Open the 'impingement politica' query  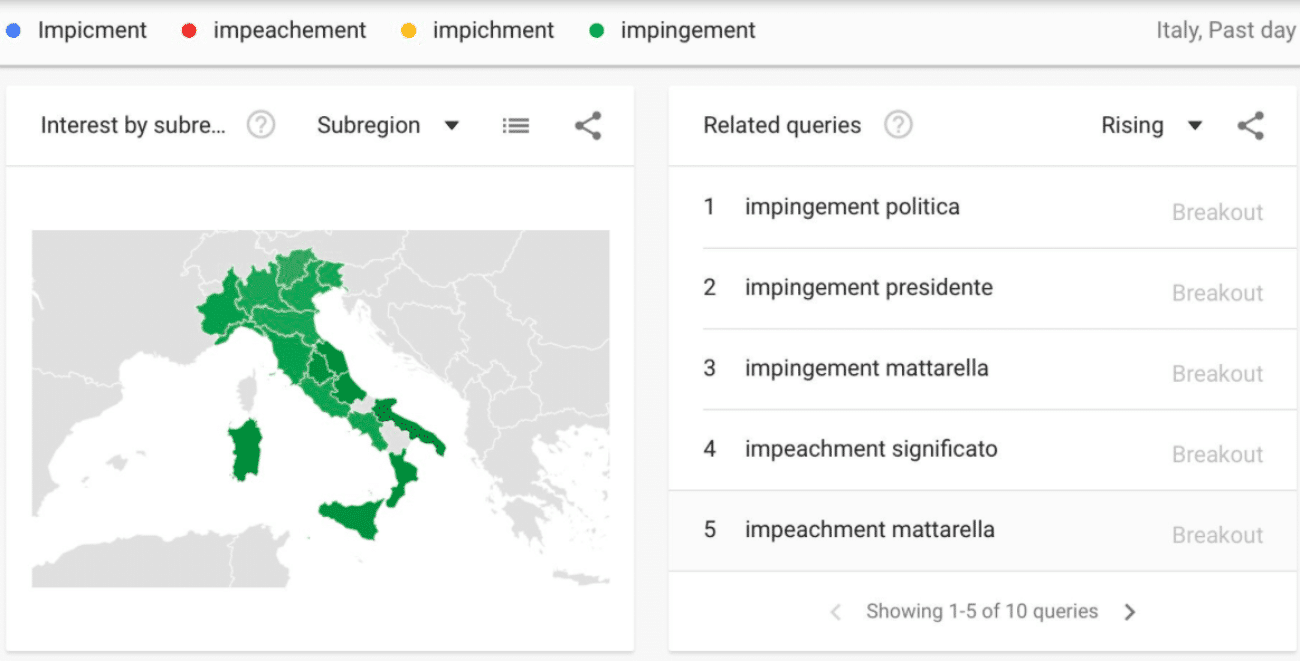(x=852, y=207)
